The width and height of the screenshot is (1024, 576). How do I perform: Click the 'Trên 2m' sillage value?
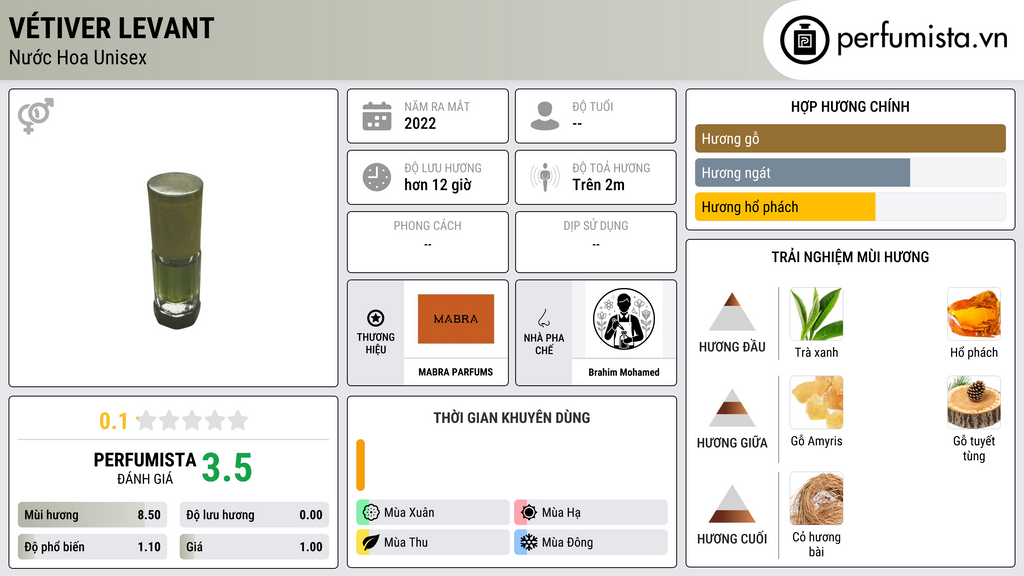pyautogui.click(x=598, y=185)
